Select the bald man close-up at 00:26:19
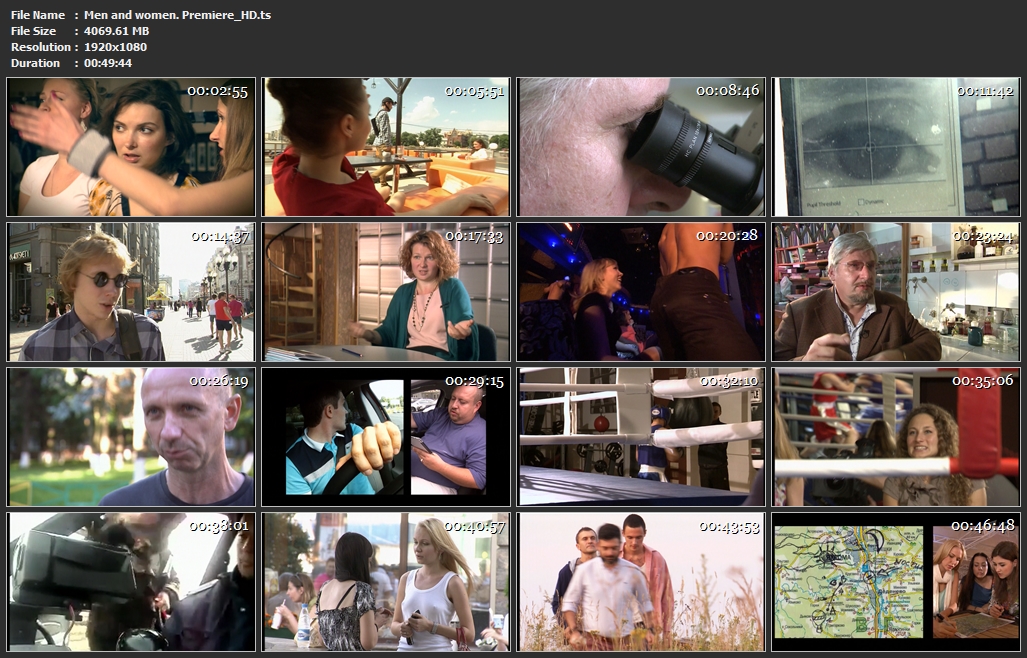This screenshot has height=658, width=1027. pyautogui.click(x=131, y=437)
